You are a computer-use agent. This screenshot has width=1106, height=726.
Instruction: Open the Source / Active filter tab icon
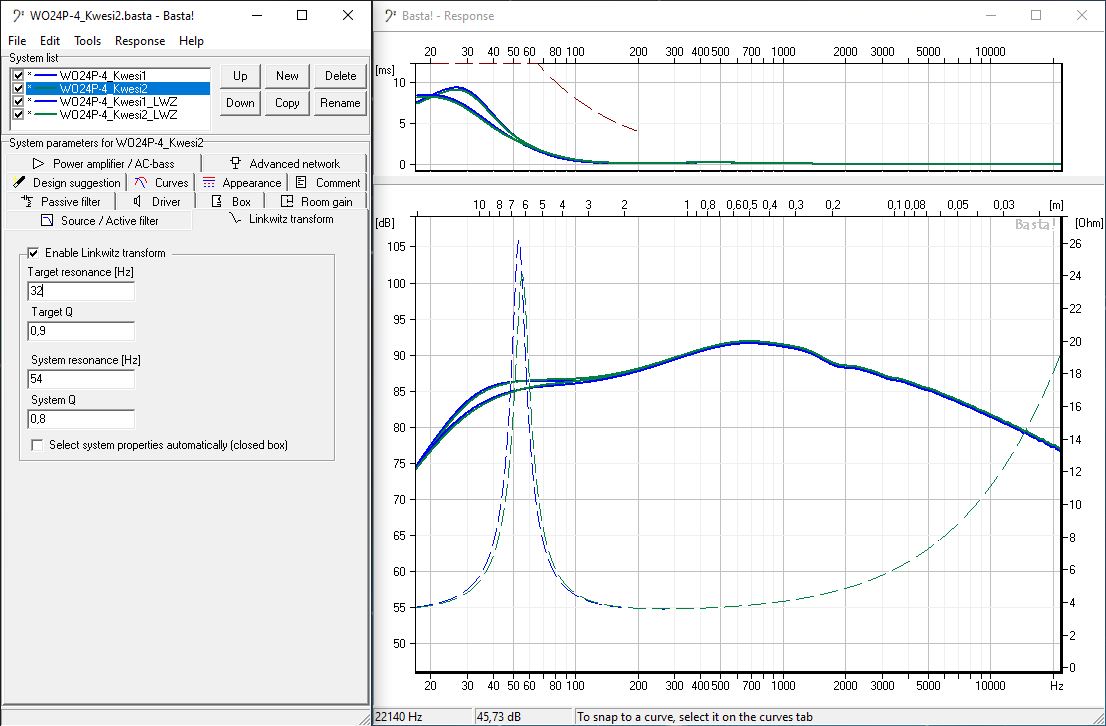point(47,221)
